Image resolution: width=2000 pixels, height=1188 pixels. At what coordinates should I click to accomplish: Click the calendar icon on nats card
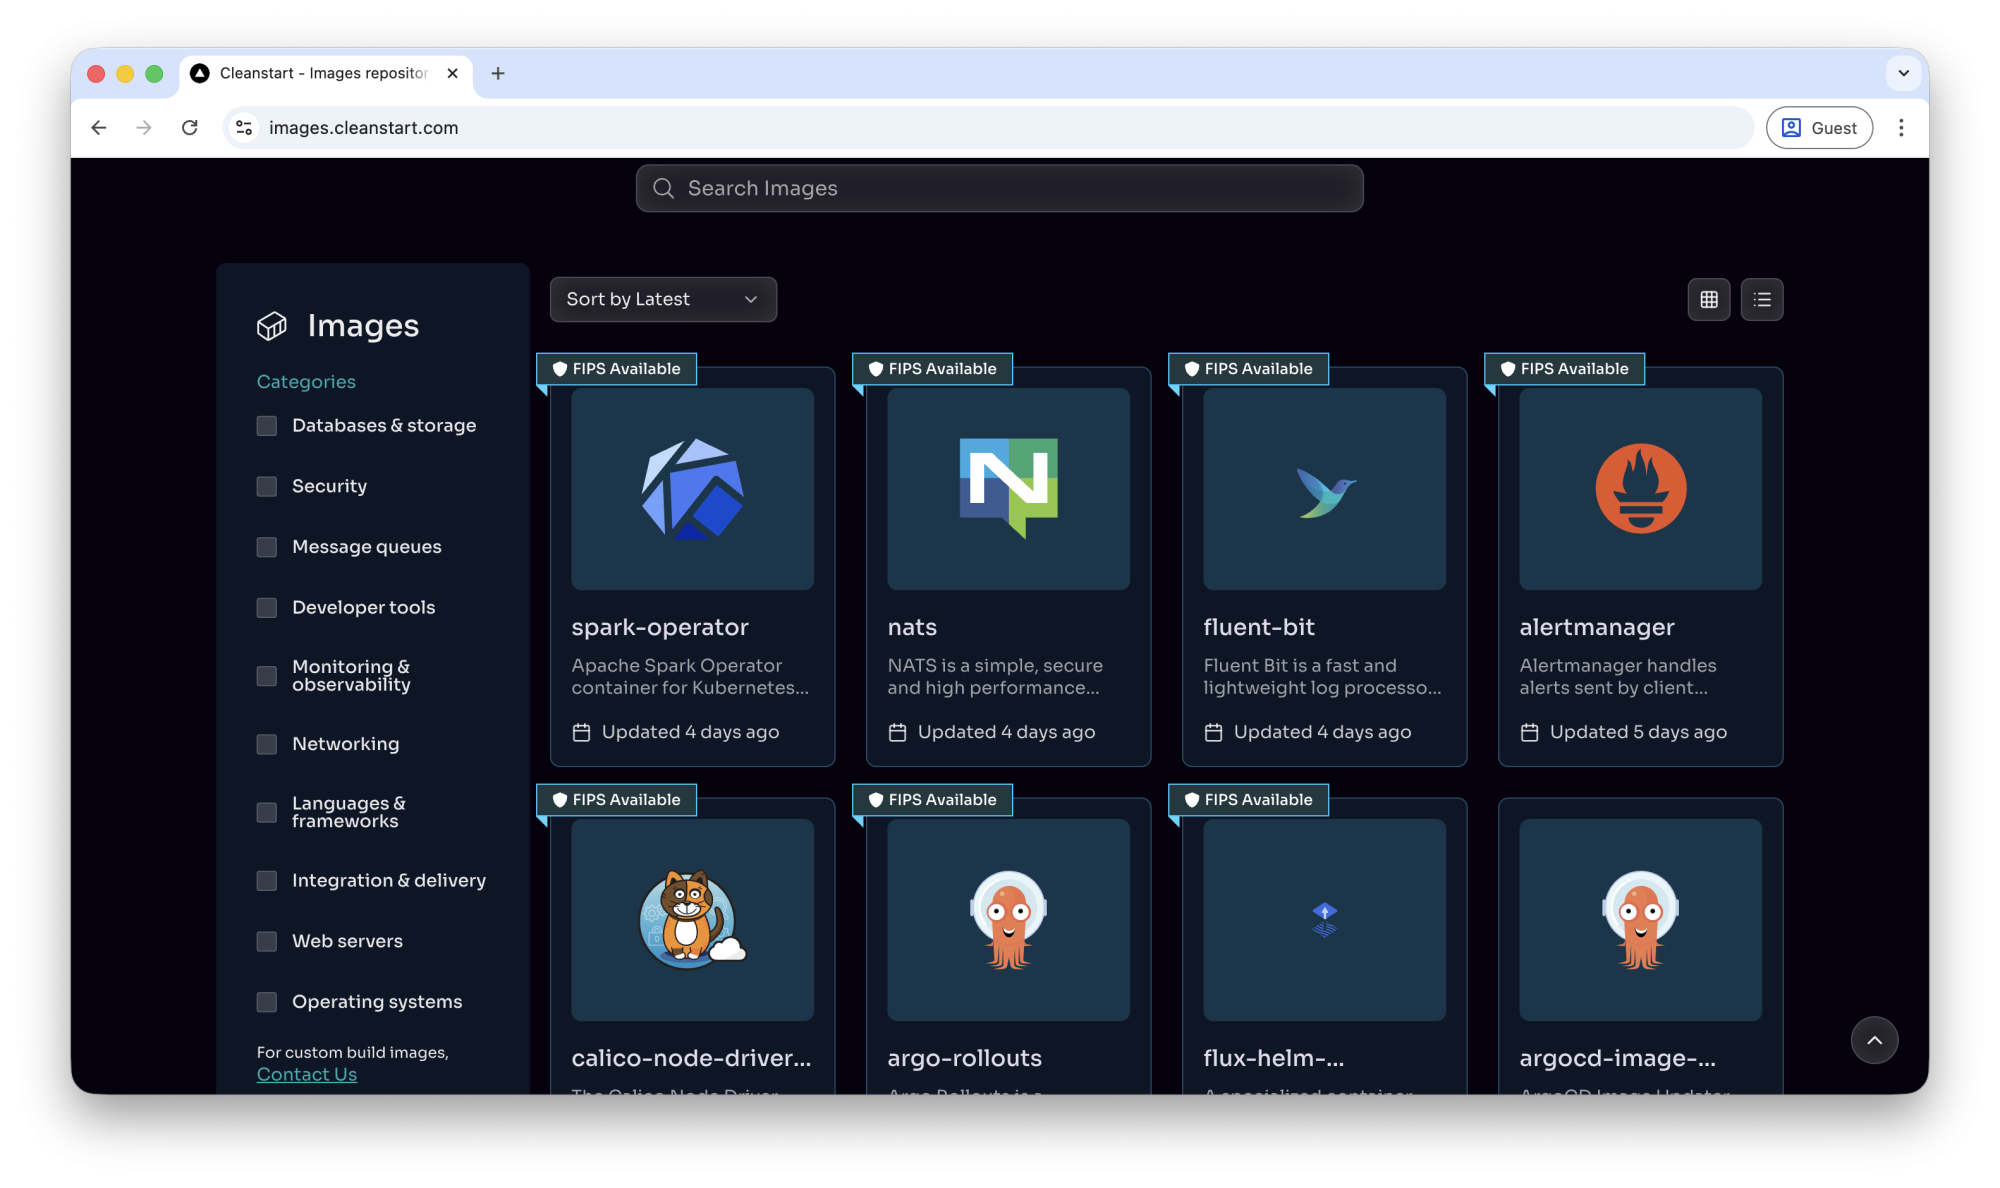pyautogui.click(x=897, y=732)
